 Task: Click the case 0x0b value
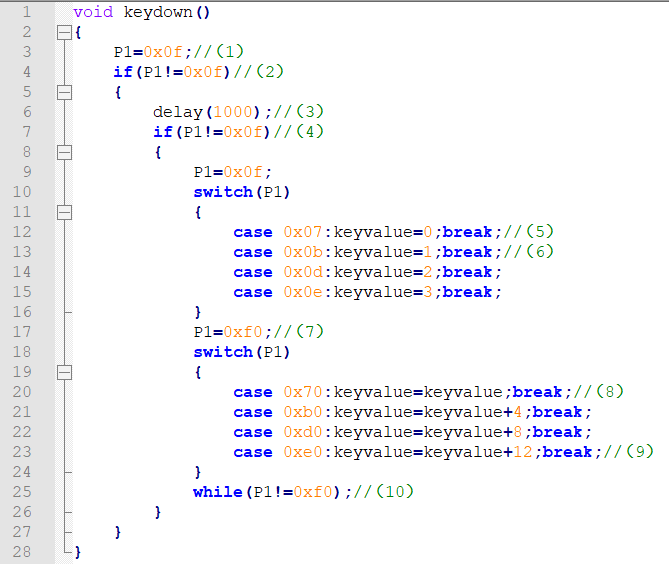[x=303, y=252]
